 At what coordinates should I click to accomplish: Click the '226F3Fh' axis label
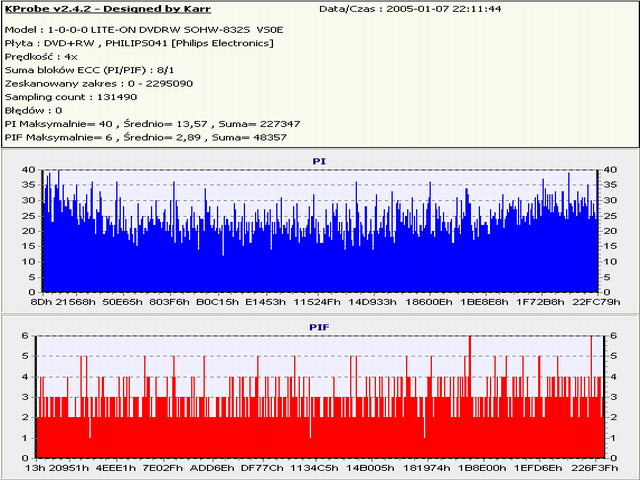pyautogui.click(x=594, y=468)
